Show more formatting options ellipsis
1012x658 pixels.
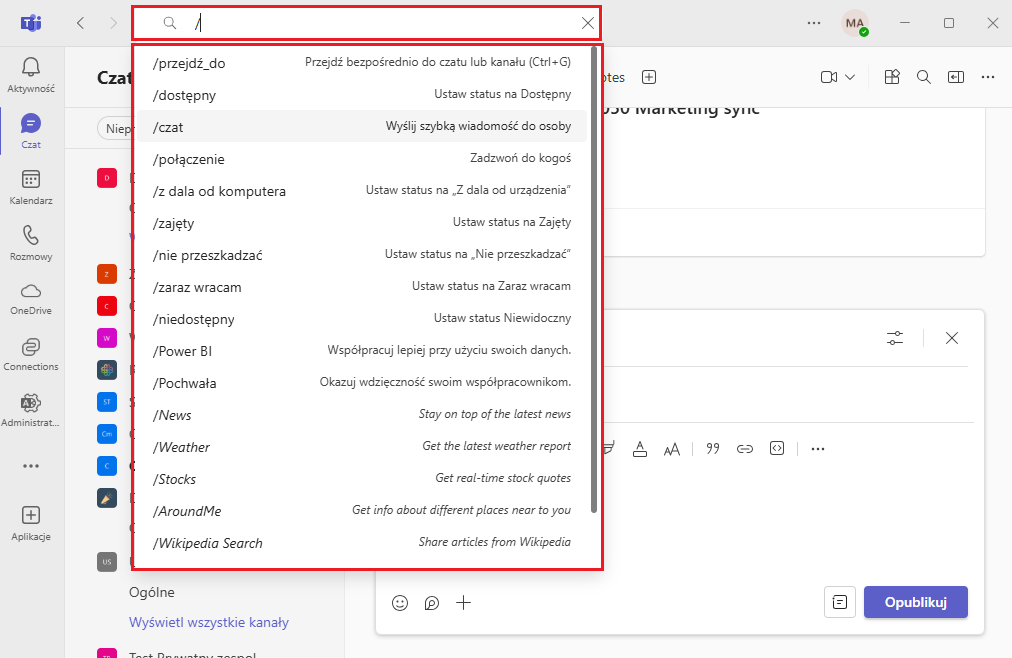click(818, 449)
